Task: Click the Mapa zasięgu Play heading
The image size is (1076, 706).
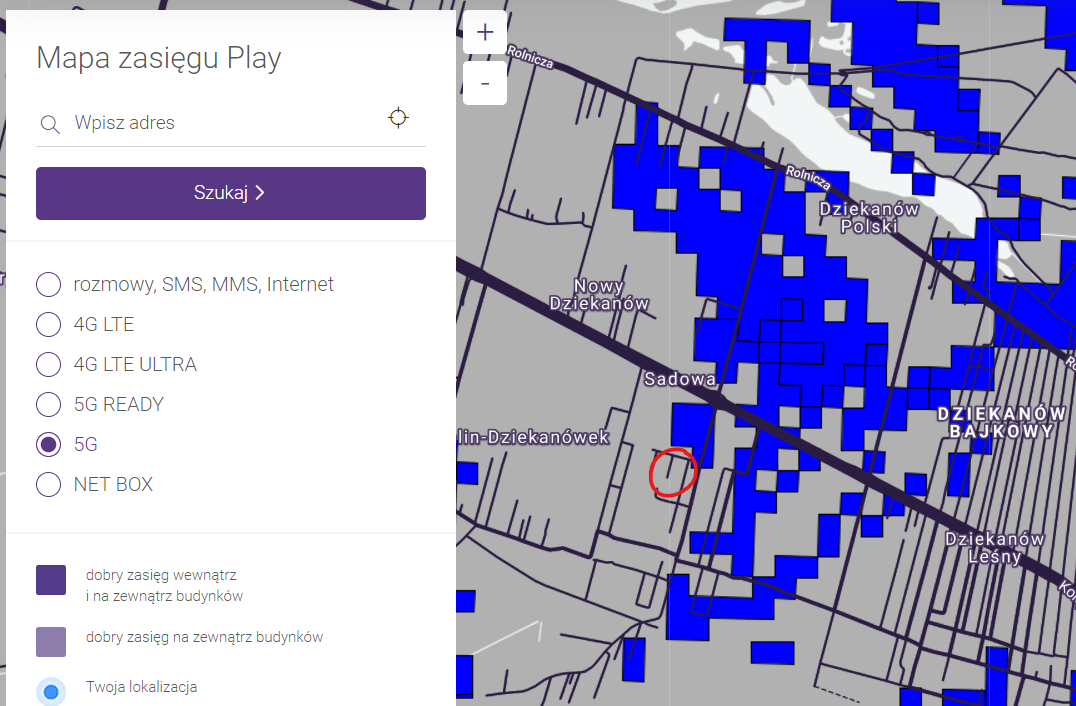Action: [x=159, y=58]
